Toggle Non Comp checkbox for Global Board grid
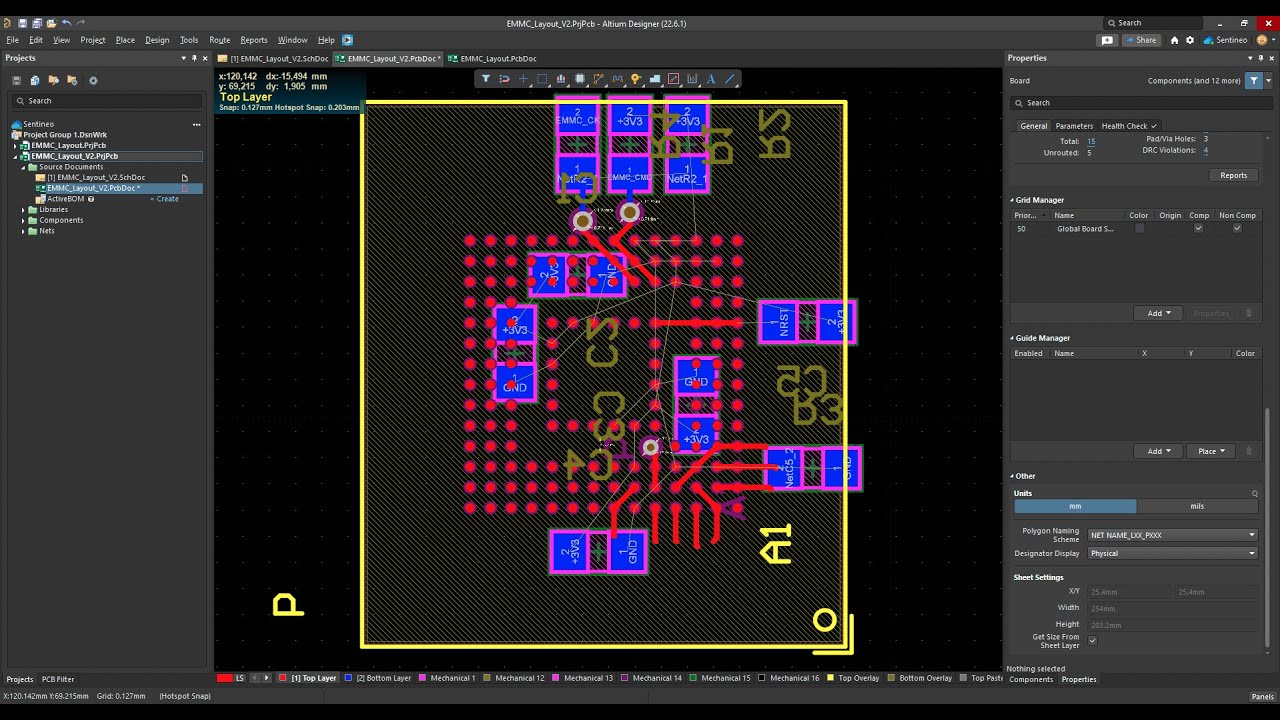 [x=1237, y=229]
